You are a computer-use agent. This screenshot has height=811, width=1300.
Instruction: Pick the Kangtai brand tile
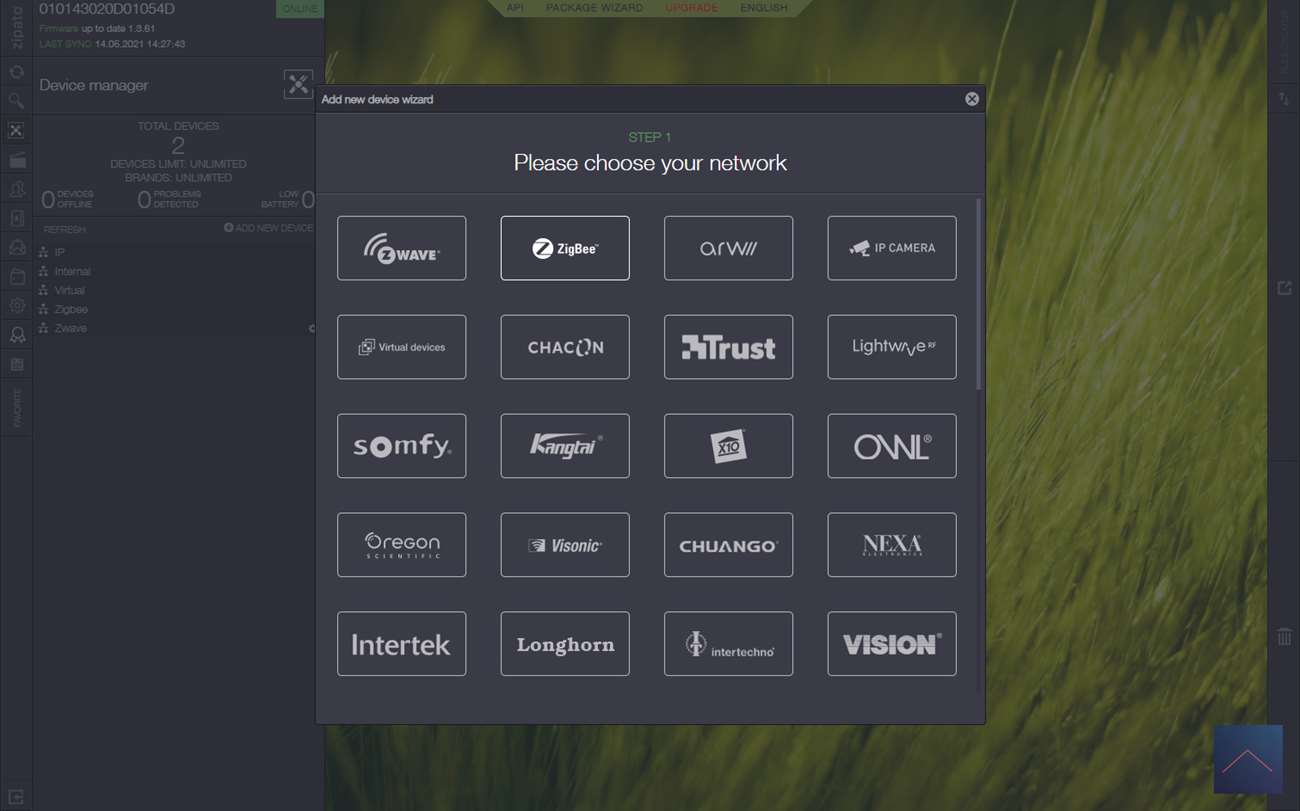pos(565,446)
